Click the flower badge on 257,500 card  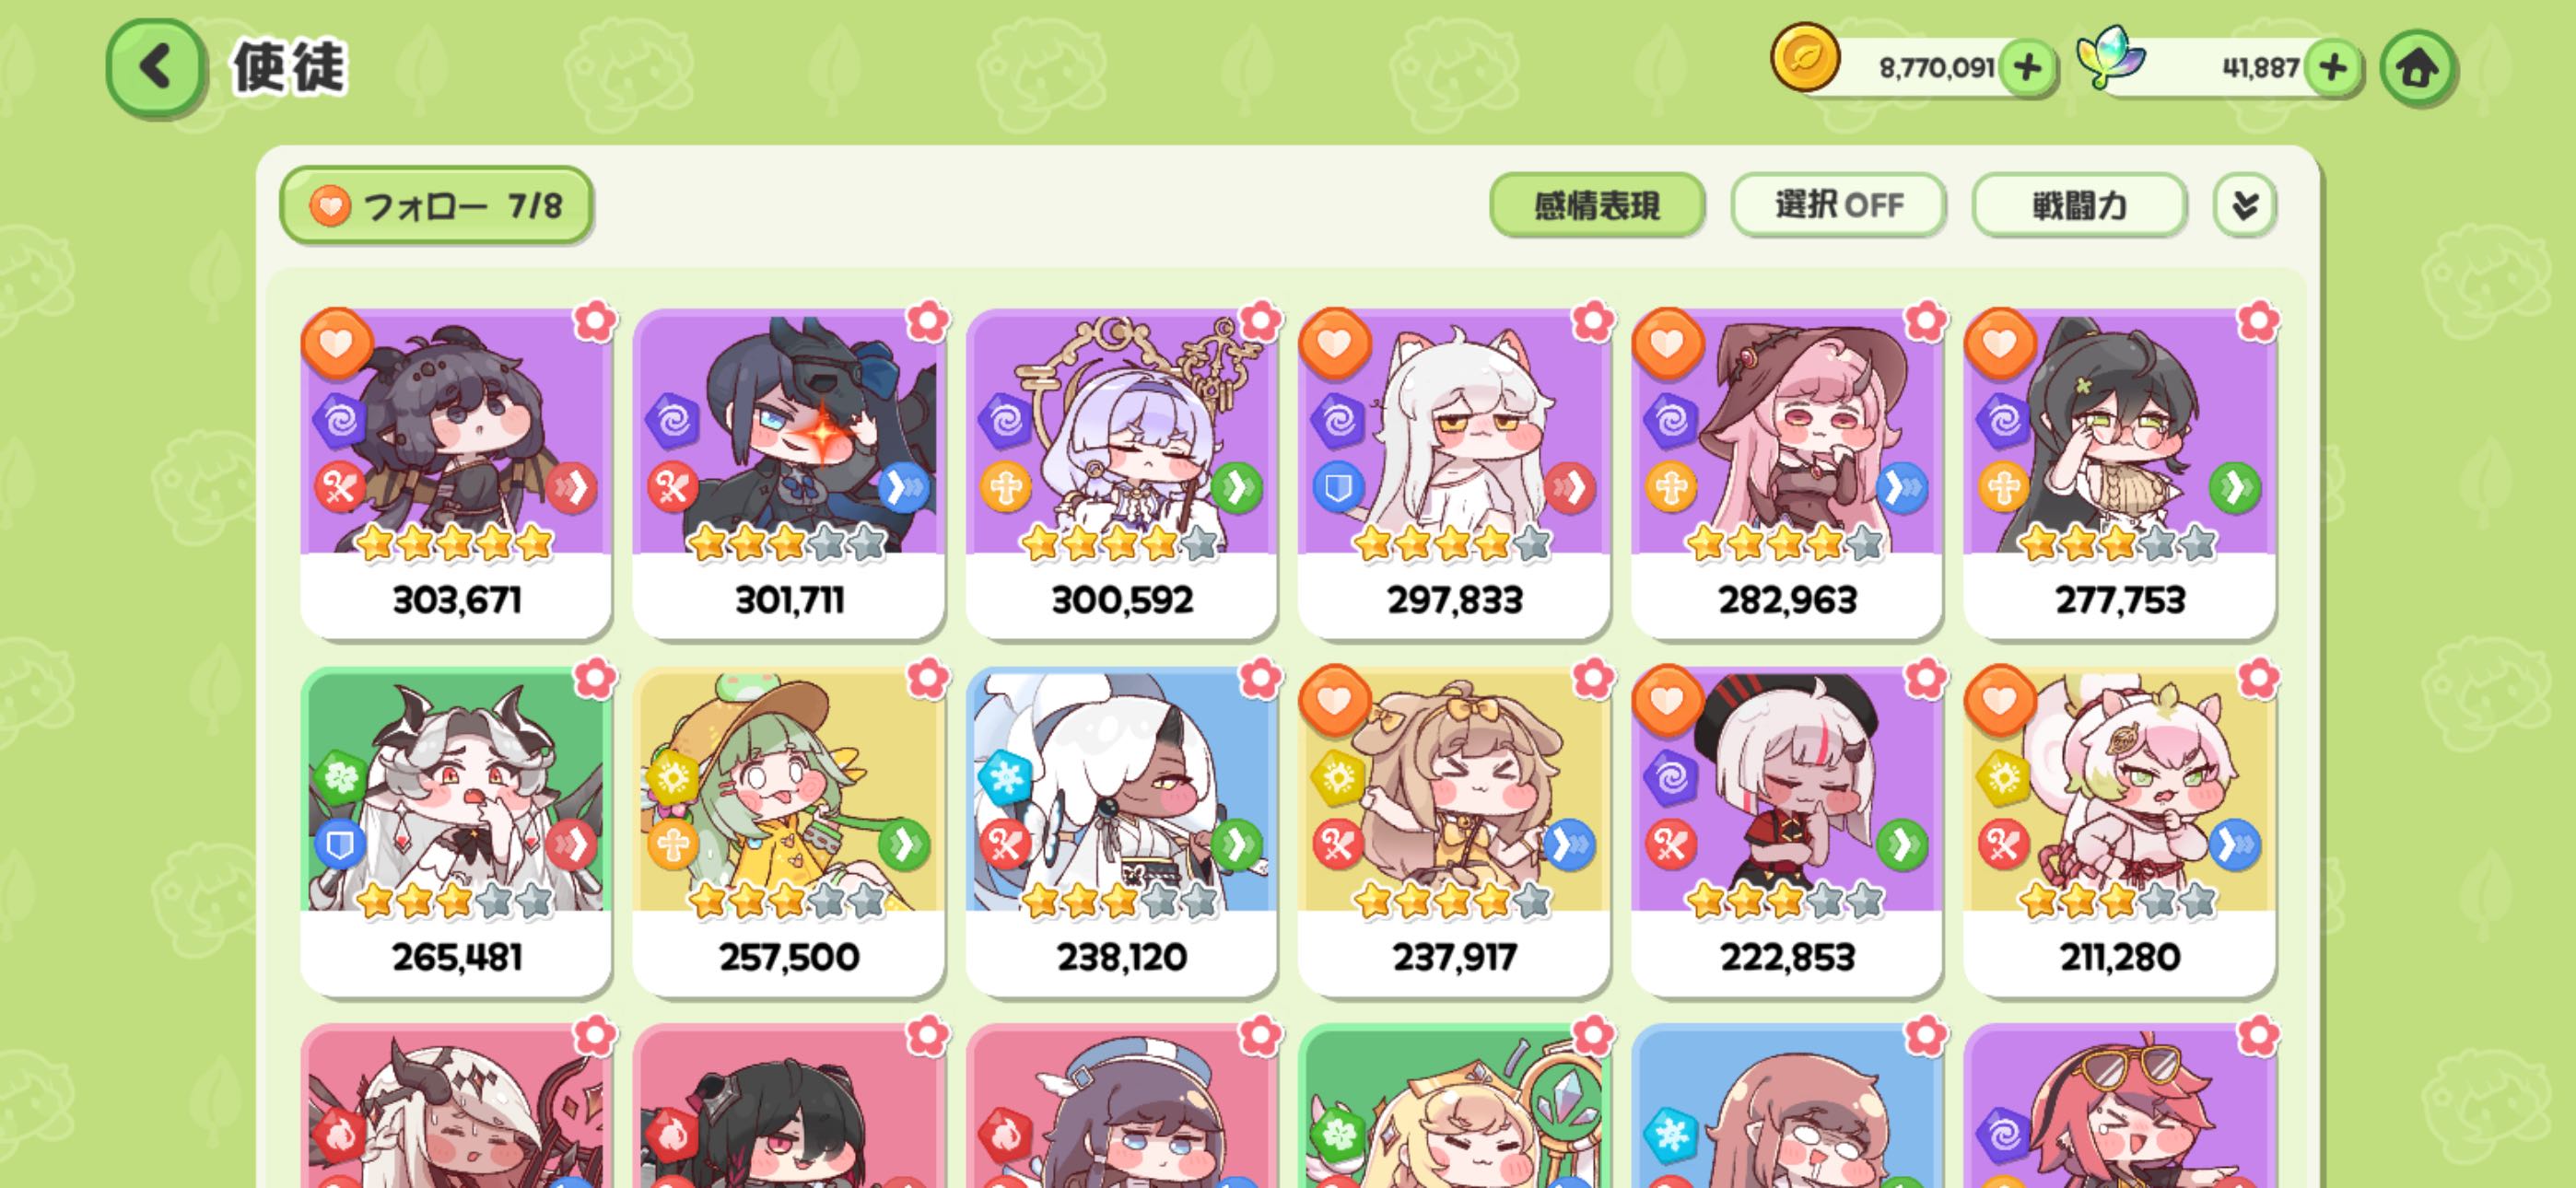coord(927,678)
